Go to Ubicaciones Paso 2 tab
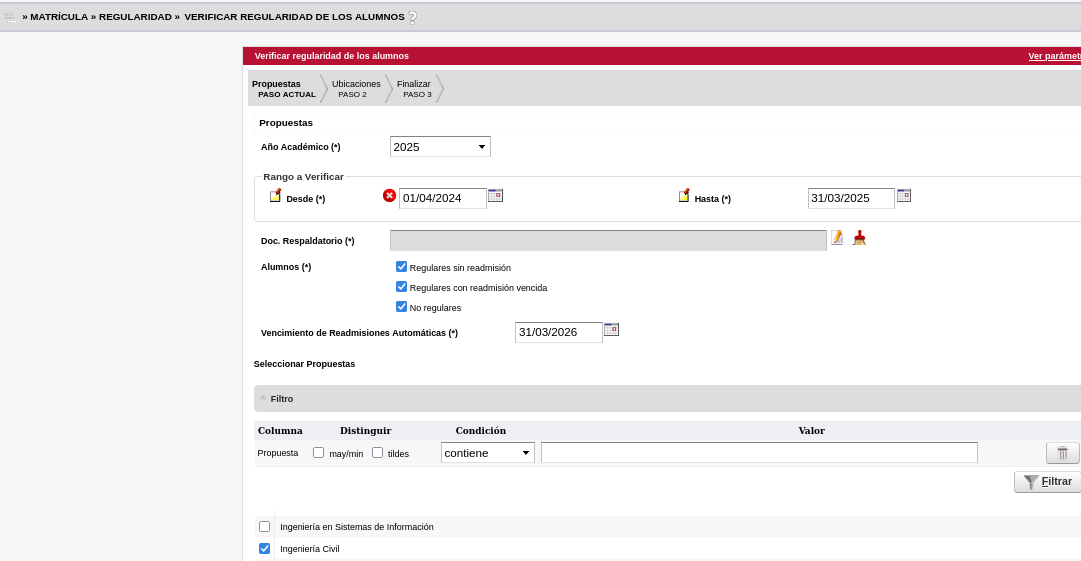 click(356, 88)
